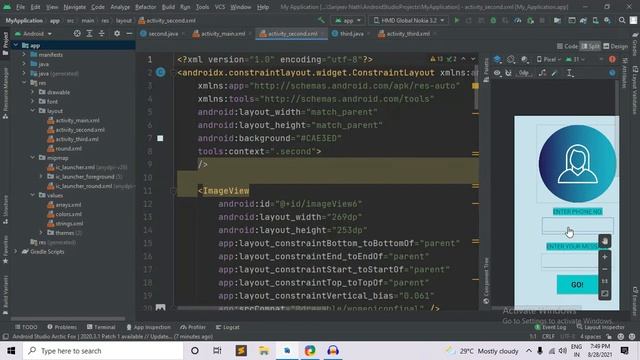
Task: Click the Clear Constraints icon in the design toolbar
Action: pyautogui.click(x=542, y=73)
